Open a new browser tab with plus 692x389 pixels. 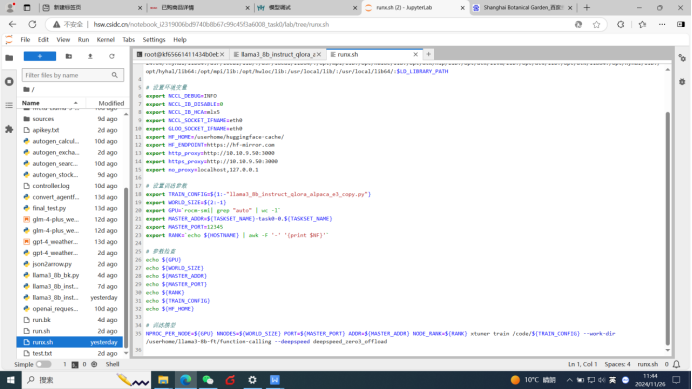(587, 8)
